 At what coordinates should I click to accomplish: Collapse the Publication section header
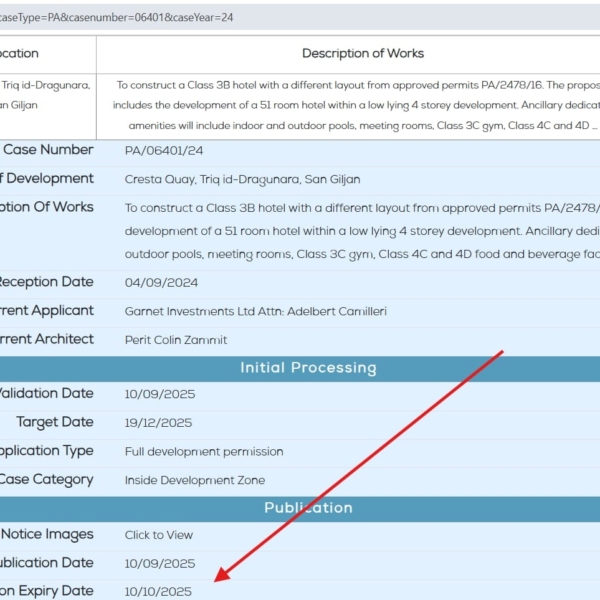click(x=308, y=508)
